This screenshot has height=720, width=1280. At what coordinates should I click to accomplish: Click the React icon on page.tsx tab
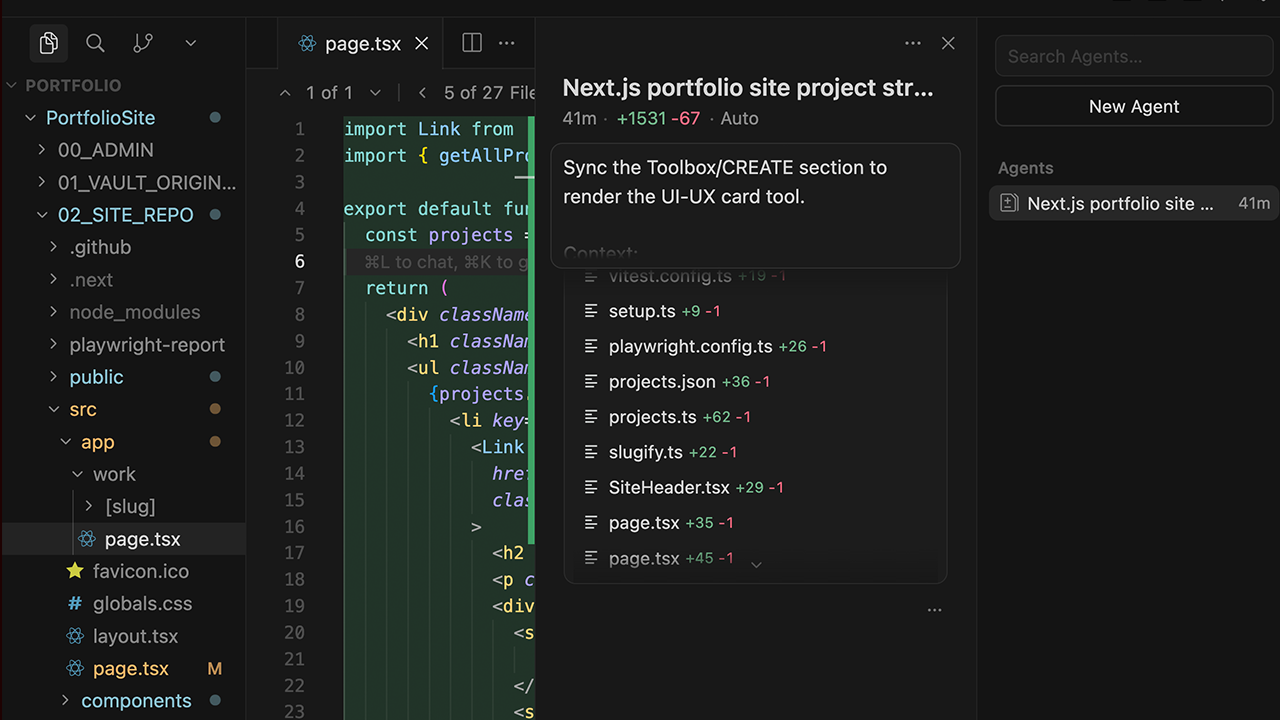[306, 43]
